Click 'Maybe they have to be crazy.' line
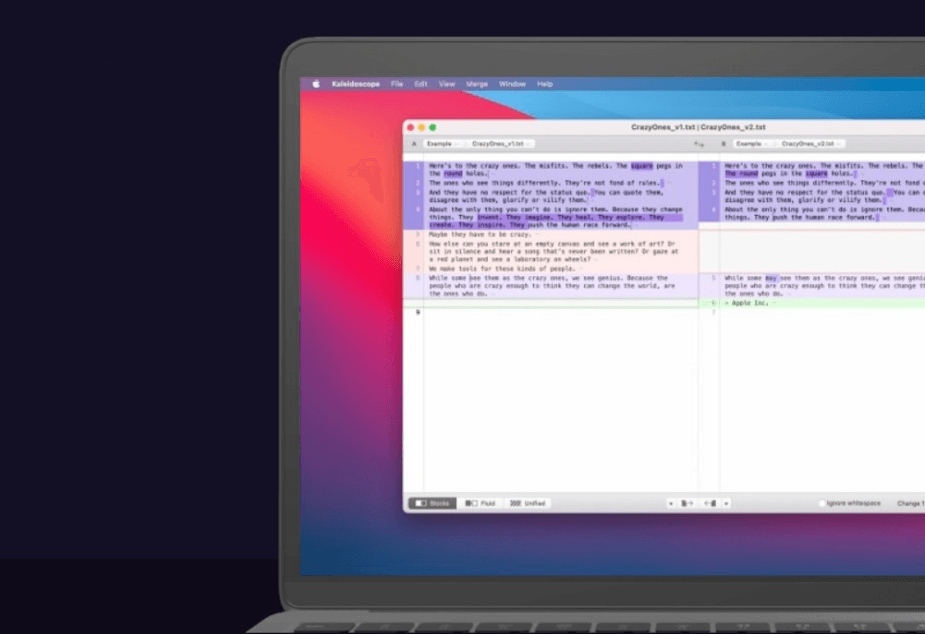 click(480, 234)
